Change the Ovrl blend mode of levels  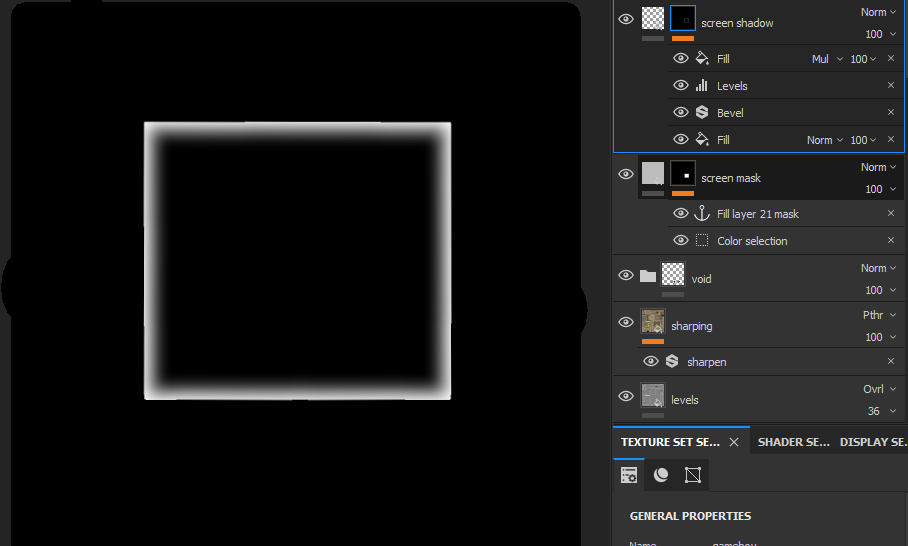coord(880,389)
